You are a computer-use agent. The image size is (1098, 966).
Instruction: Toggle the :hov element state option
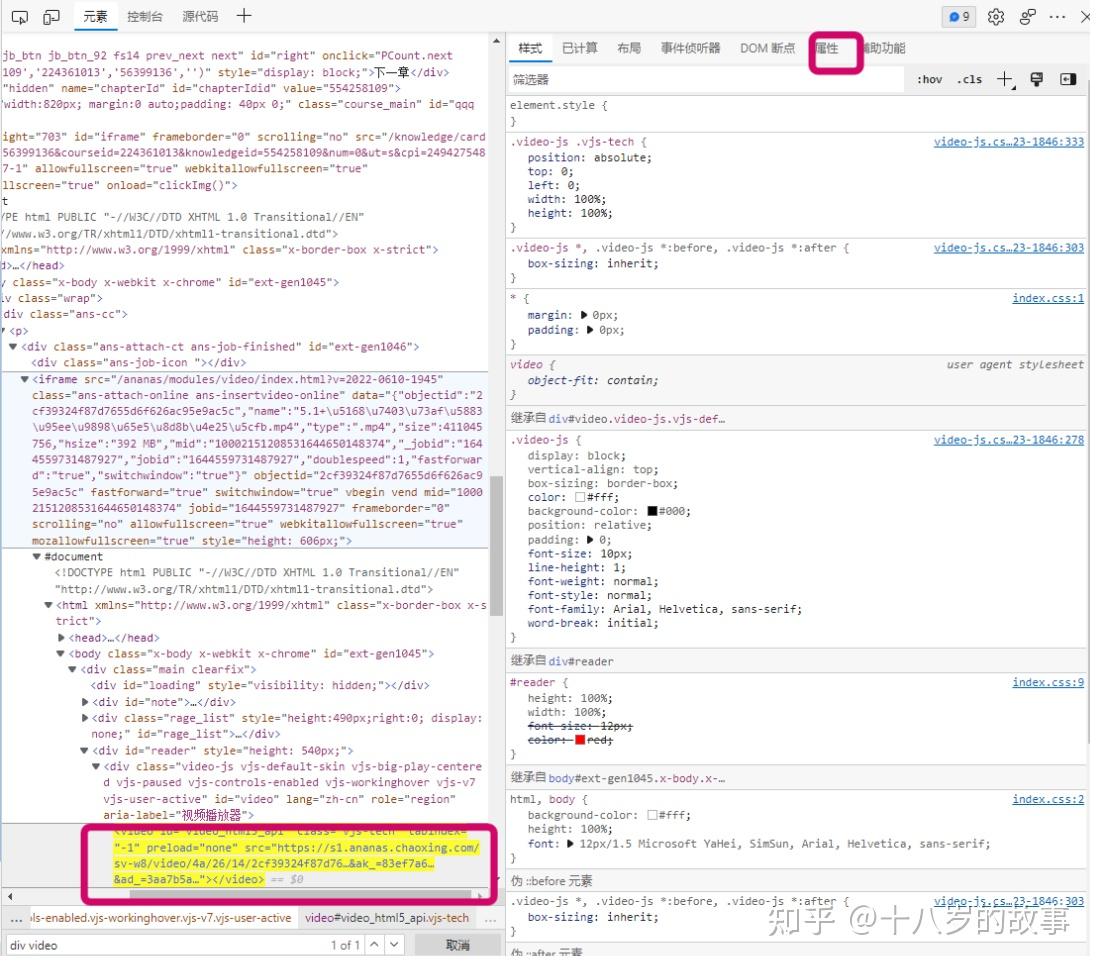[929, 80]
